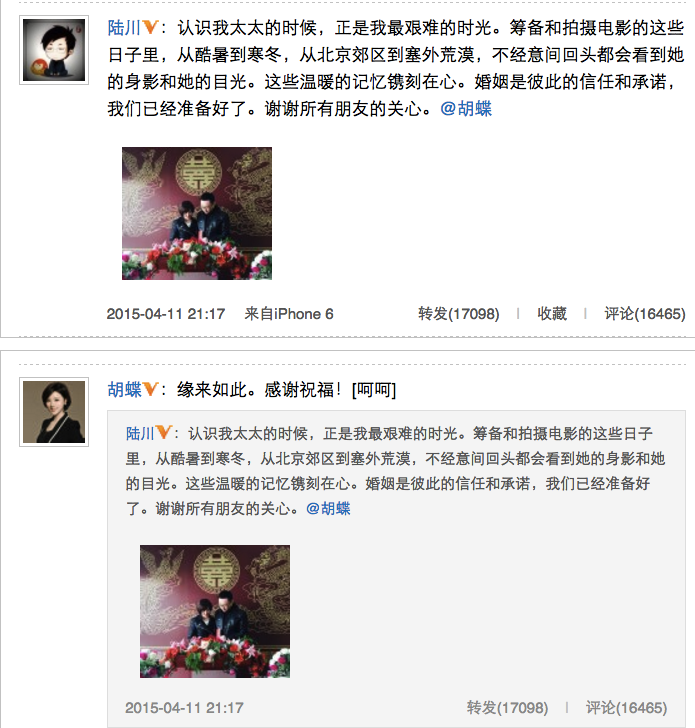Enlarge wedding photo inside the quoted repost
The width and height of the screenshot is (695, 728).
point(215,611)
